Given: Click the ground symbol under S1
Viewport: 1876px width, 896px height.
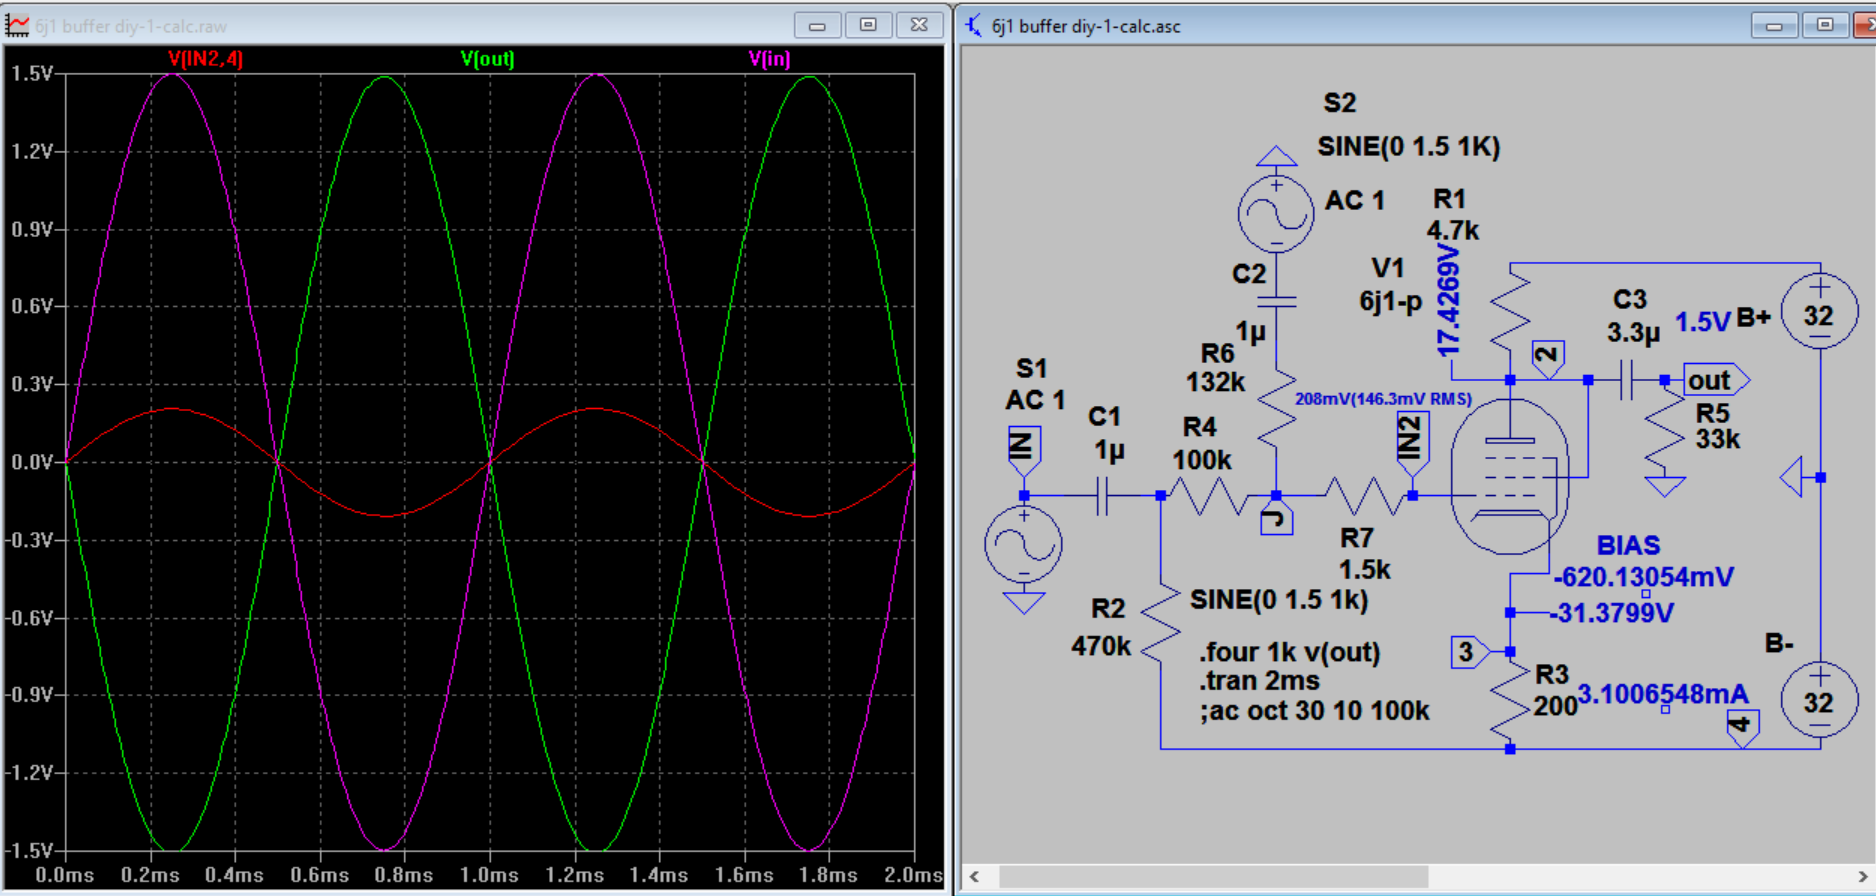Looking at the screenshot, I should [x=1023, y=602].
